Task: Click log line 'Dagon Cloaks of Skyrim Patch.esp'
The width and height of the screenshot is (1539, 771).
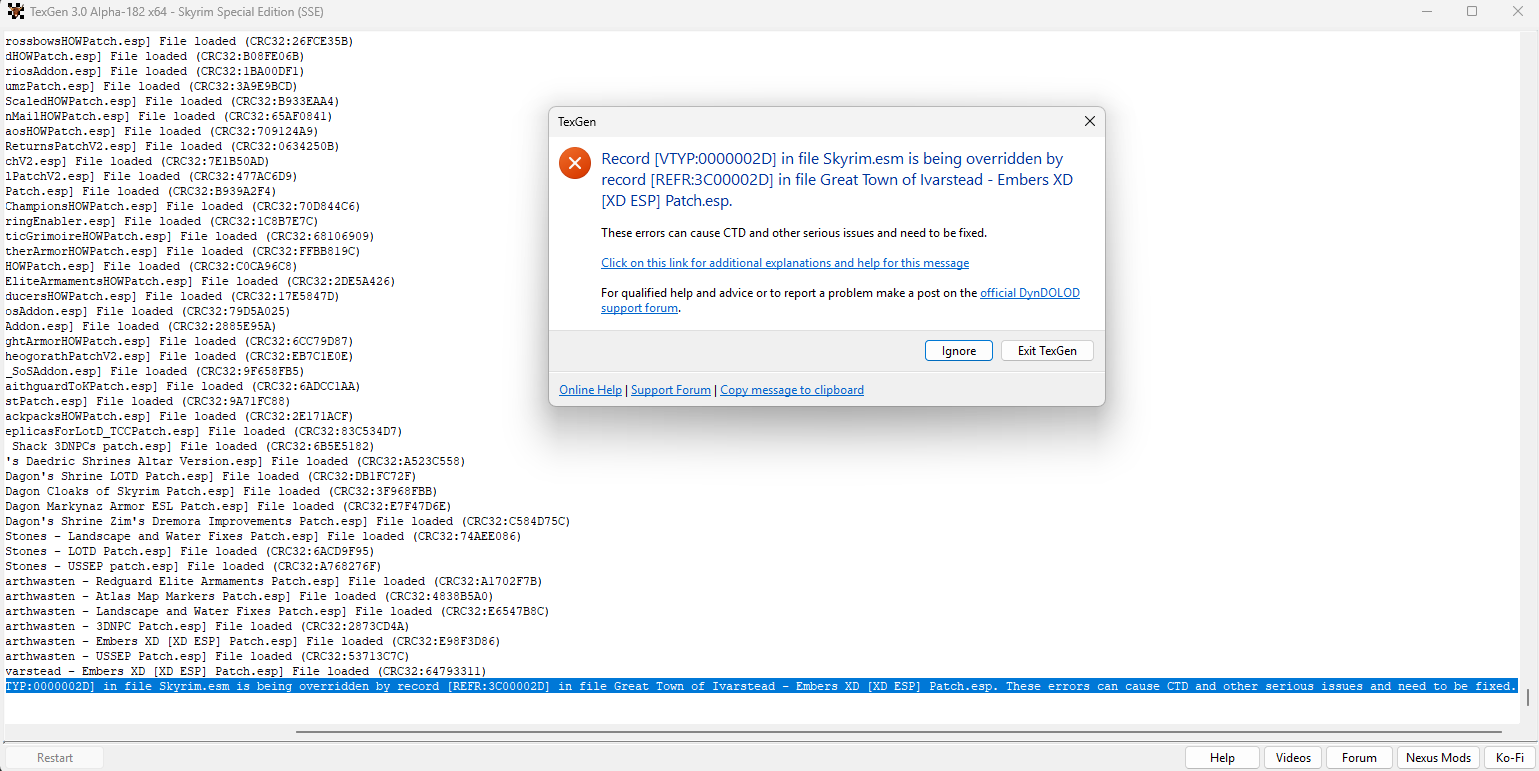Action: (x=221, y=491)
